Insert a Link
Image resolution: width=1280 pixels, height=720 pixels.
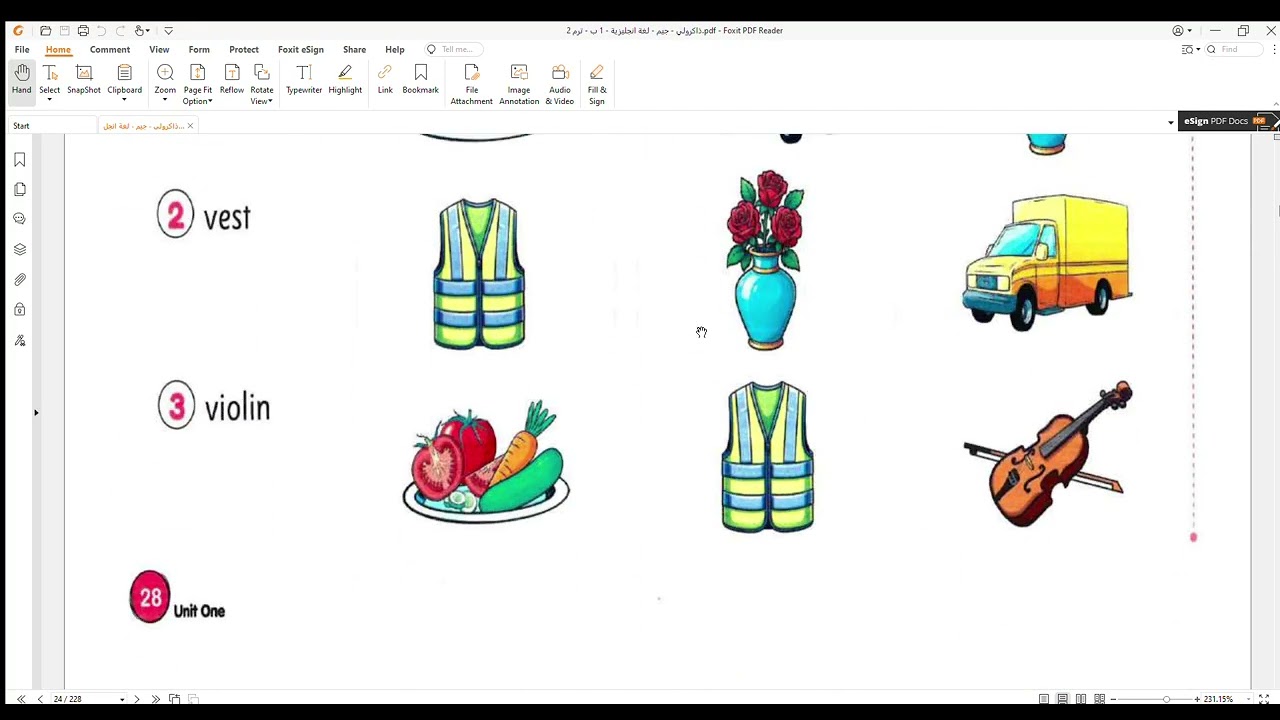(x=385, y=79)
